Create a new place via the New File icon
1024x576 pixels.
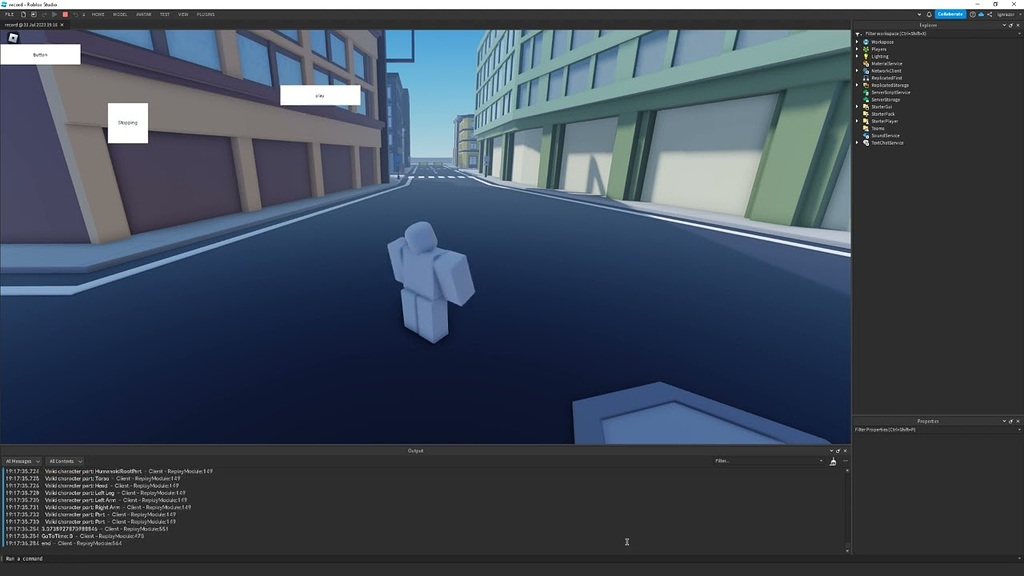coord(23,14)
